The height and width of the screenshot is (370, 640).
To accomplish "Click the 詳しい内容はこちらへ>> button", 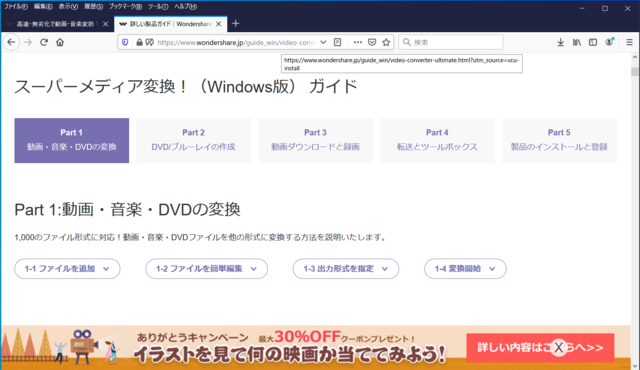I will point(540,348).
